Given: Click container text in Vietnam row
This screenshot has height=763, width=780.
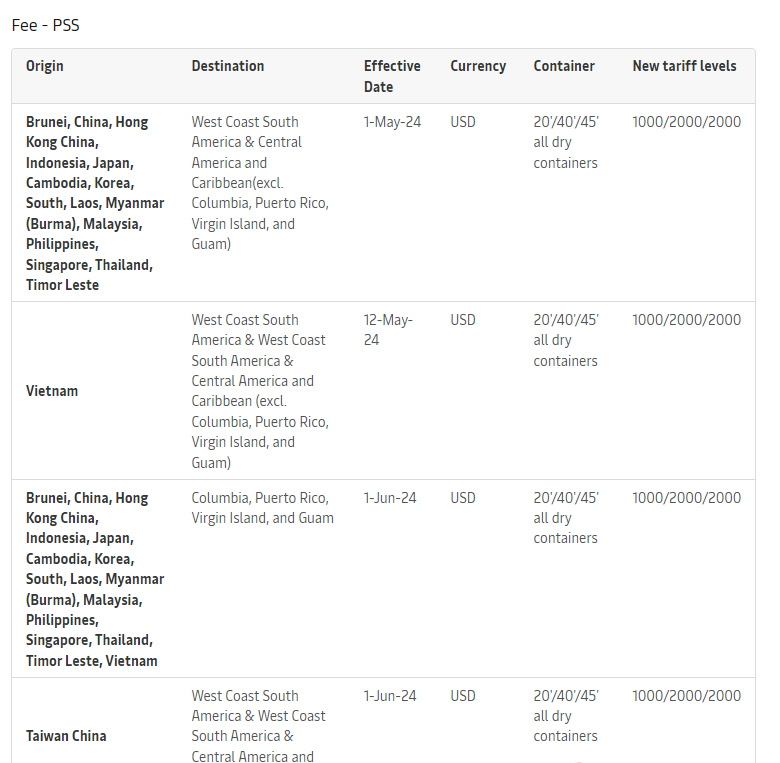Looking at the screenshot, I should point(566,340).
